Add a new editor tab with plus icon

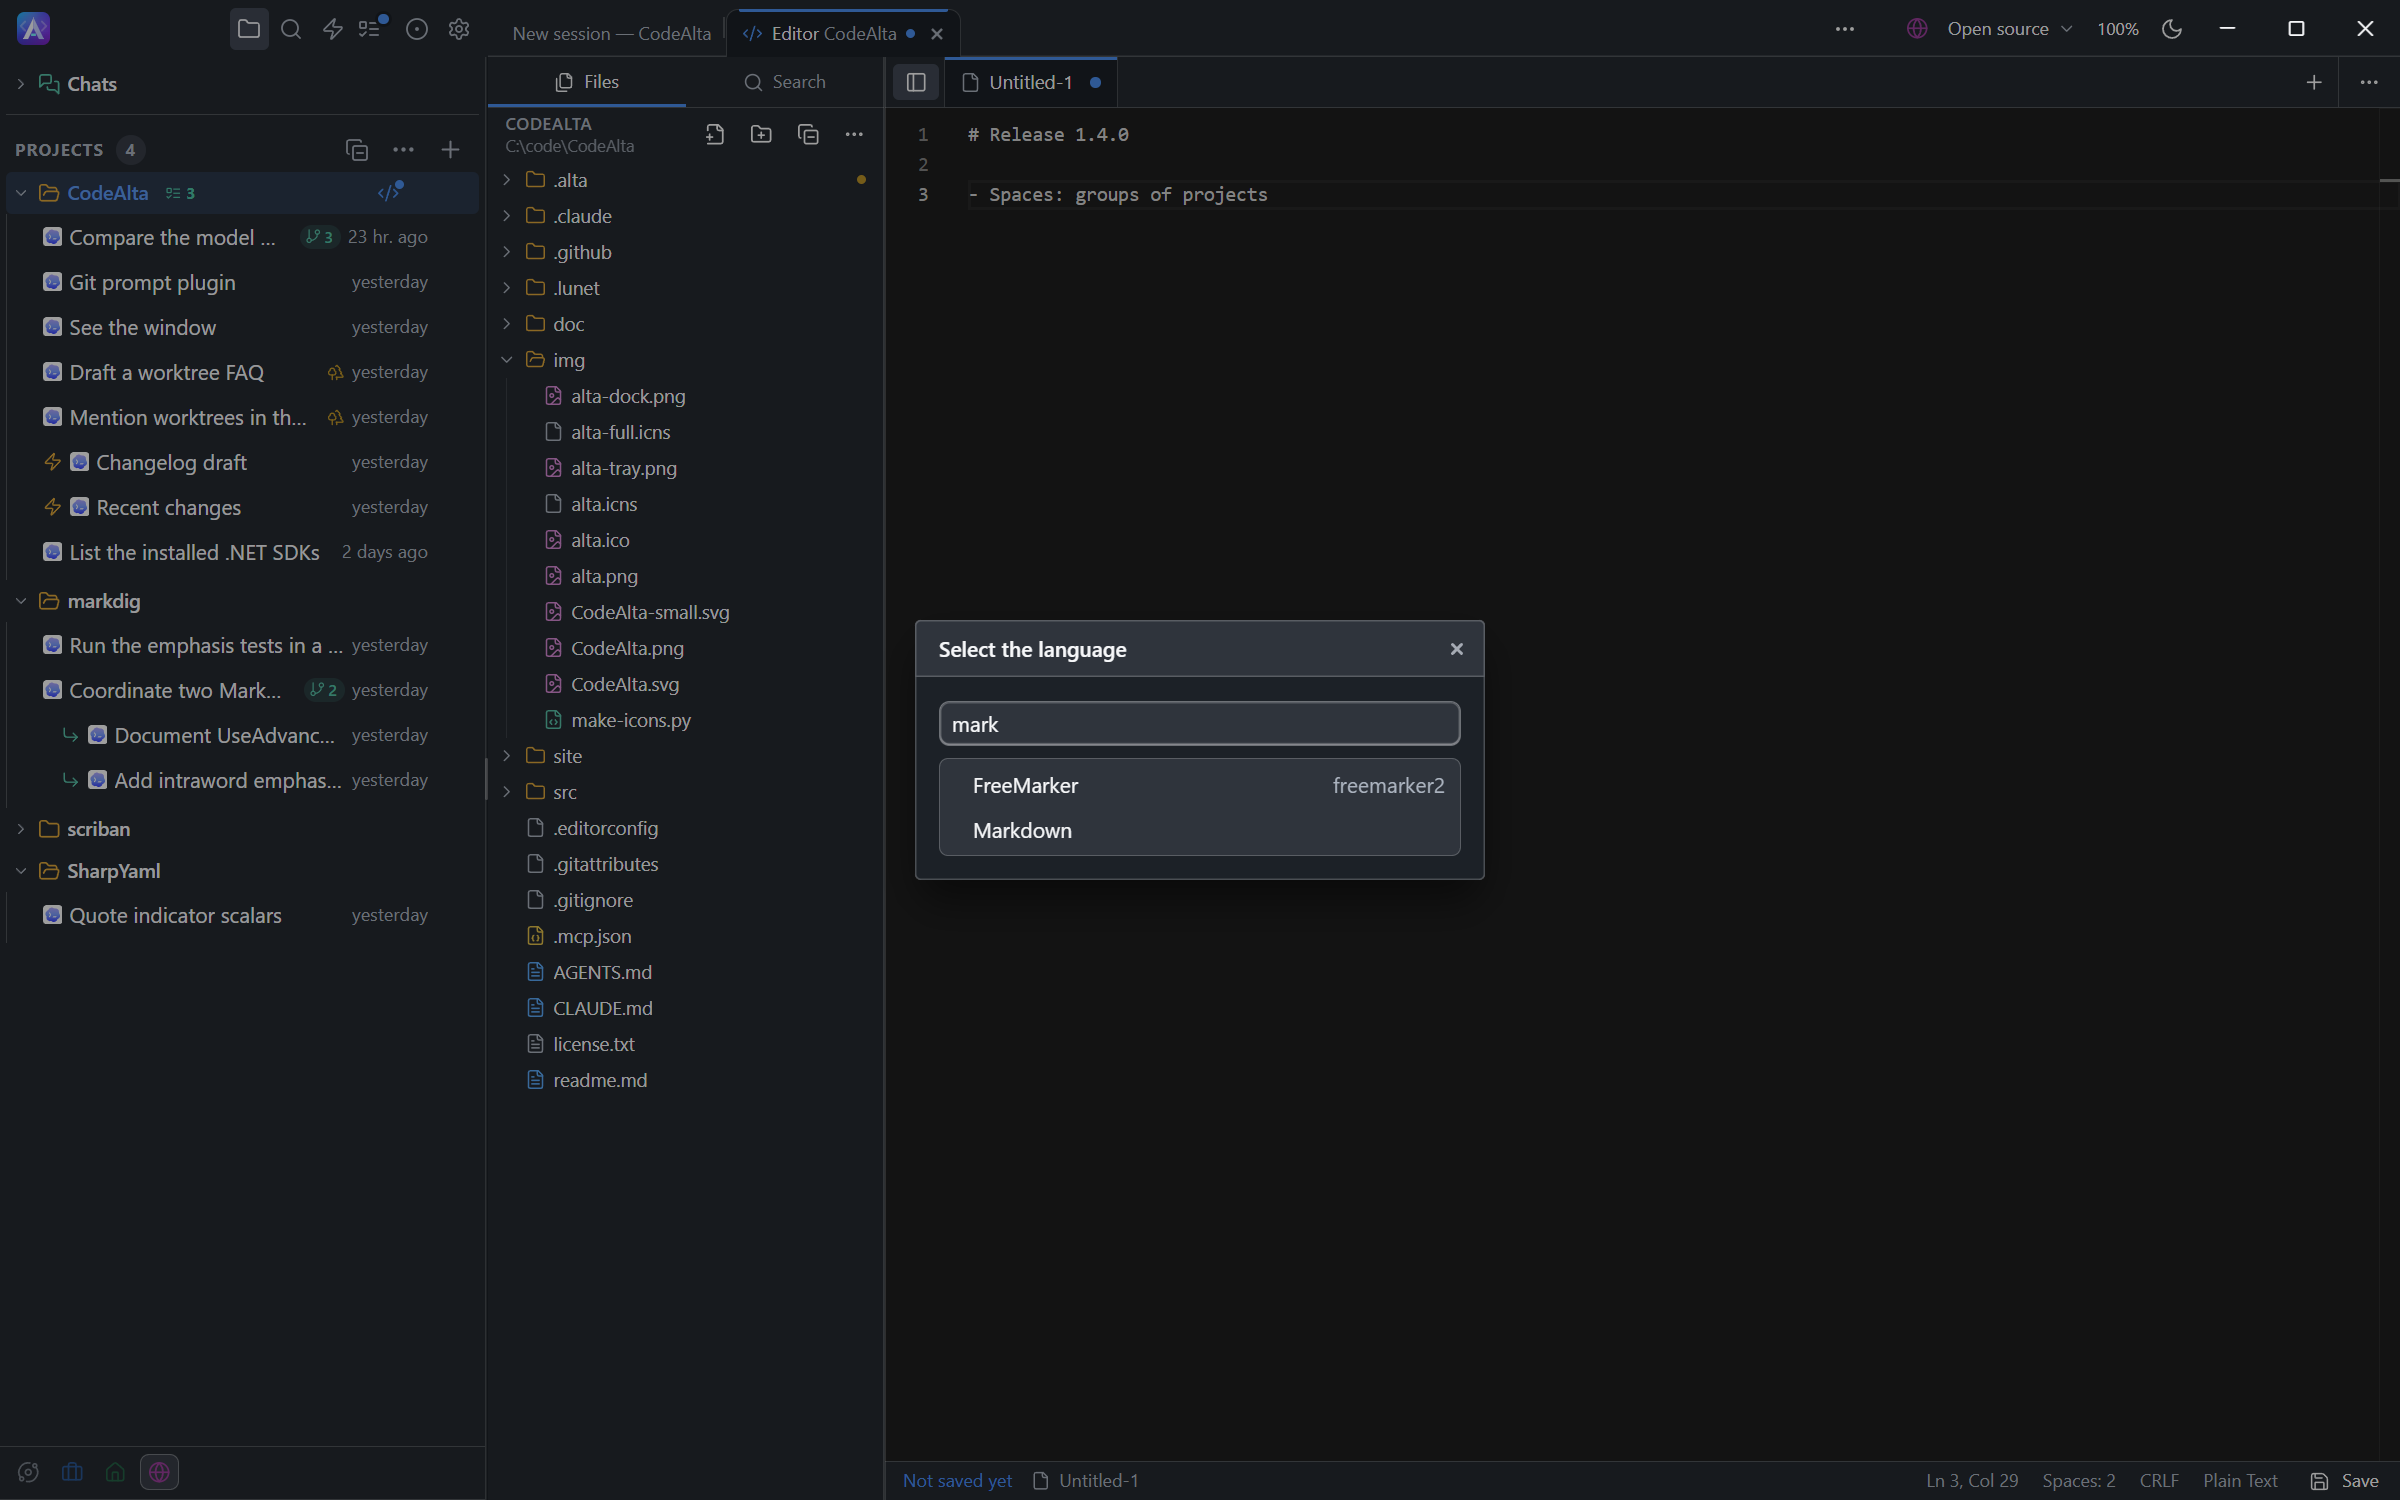click(x=2314, y=82)
